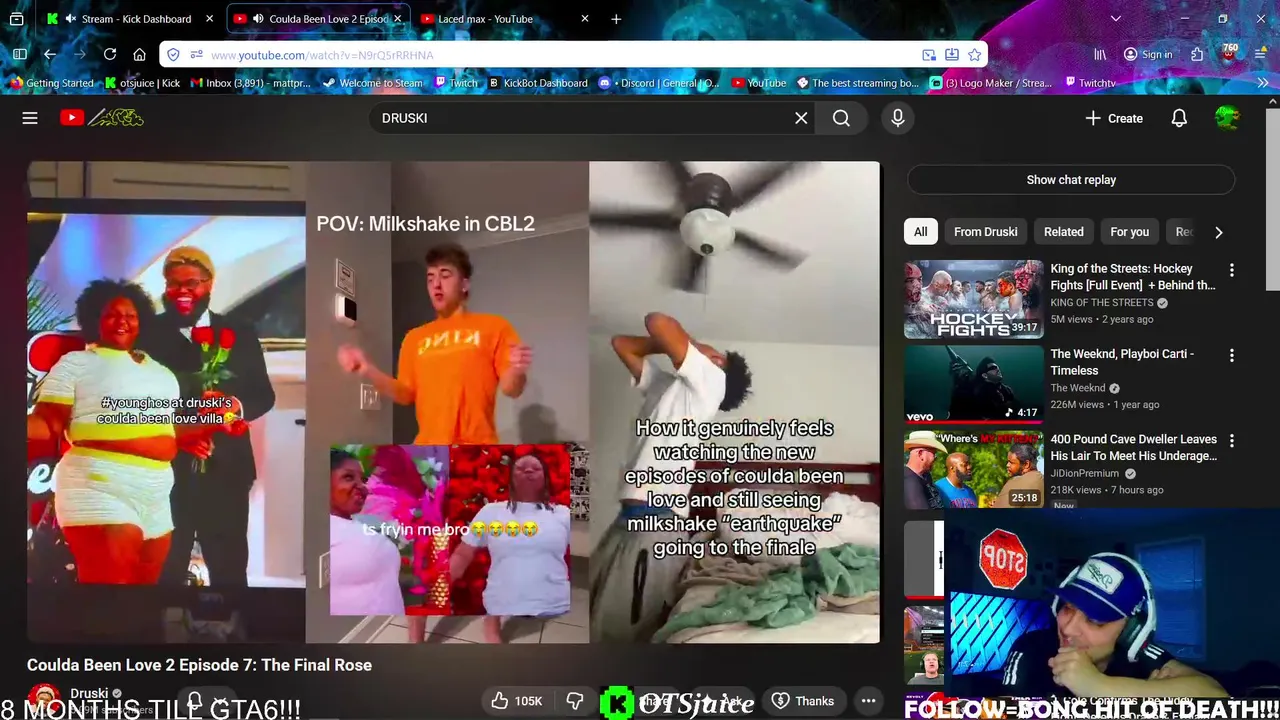Open the tab overview button
The height and width of the screenshot is (720, 1280).
(x=17, y=19)
